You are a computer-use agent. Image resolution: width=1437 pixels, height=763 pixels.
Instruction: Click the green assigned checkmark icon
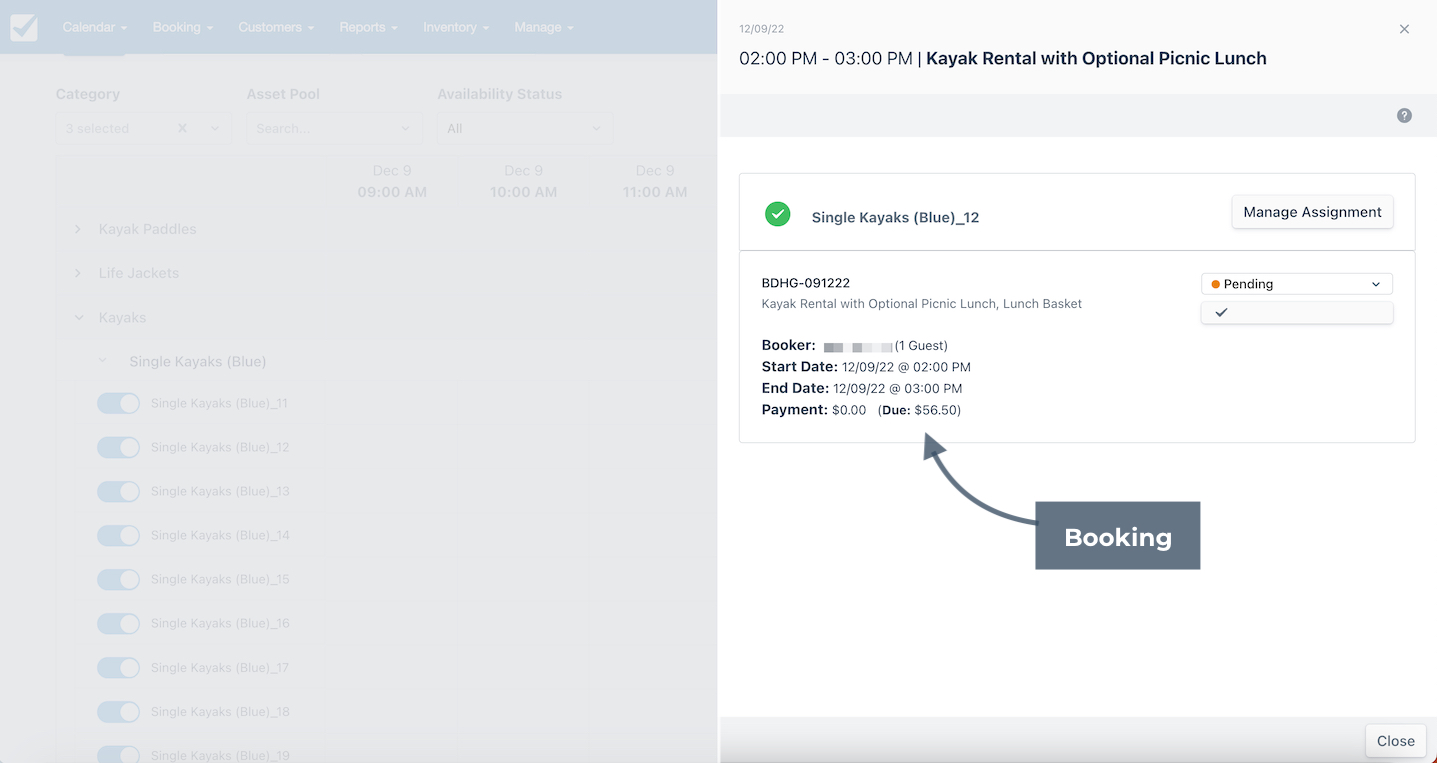coord(777,213)
